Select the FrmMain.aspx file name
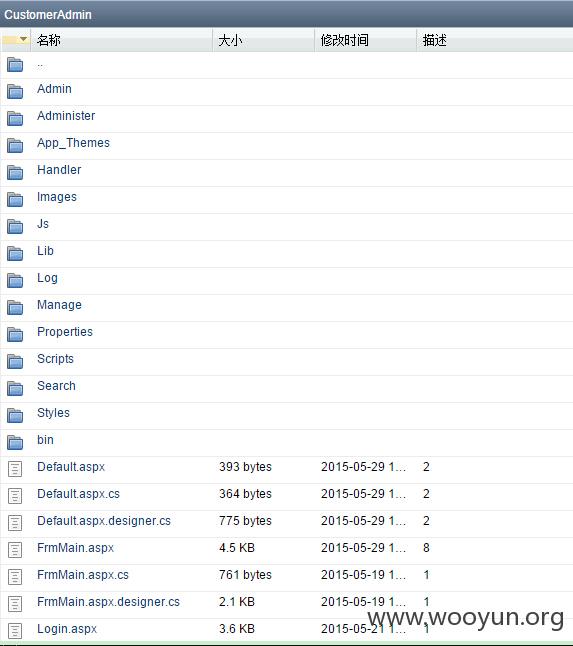 coord(75,548)
